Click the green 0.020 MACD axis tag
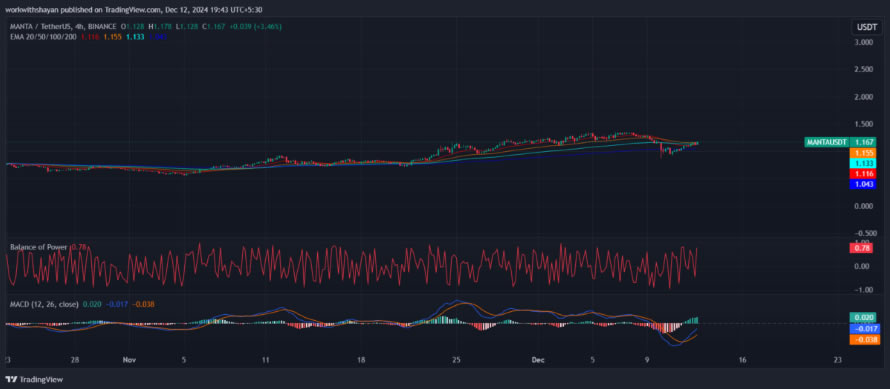 864,317
